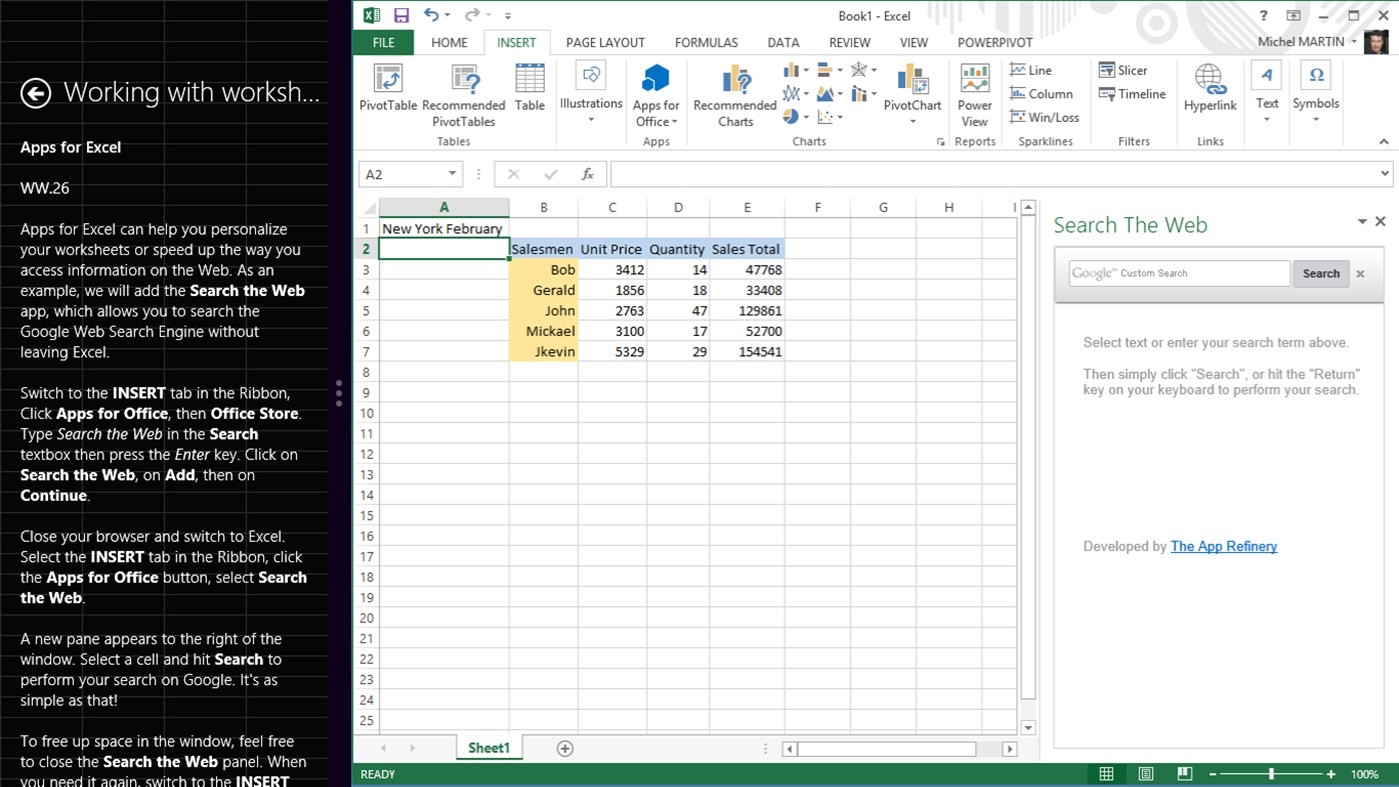The width and height of the screenshot is (1399, 787).
Task: Switch to Page Layout view
Action: tap(1145, 773)
